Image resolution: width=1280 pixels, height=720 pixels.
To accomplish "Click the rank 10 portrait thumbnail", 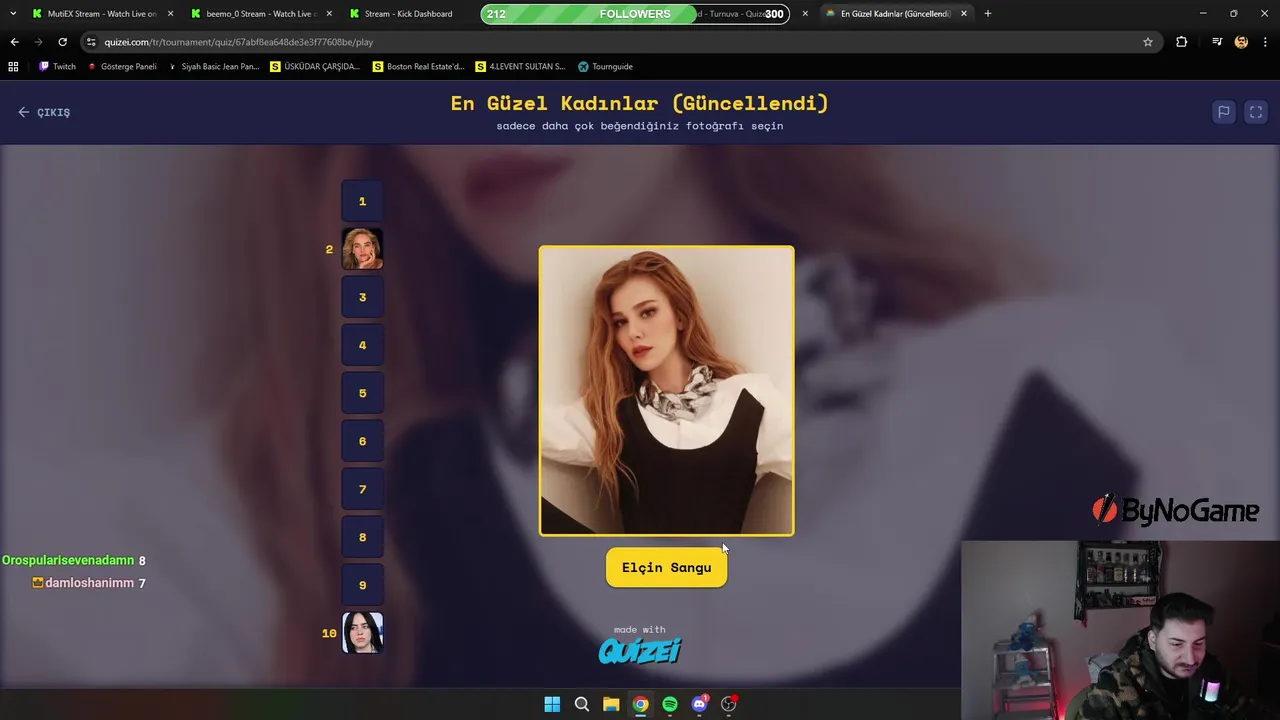I will [x=362, y=633].
